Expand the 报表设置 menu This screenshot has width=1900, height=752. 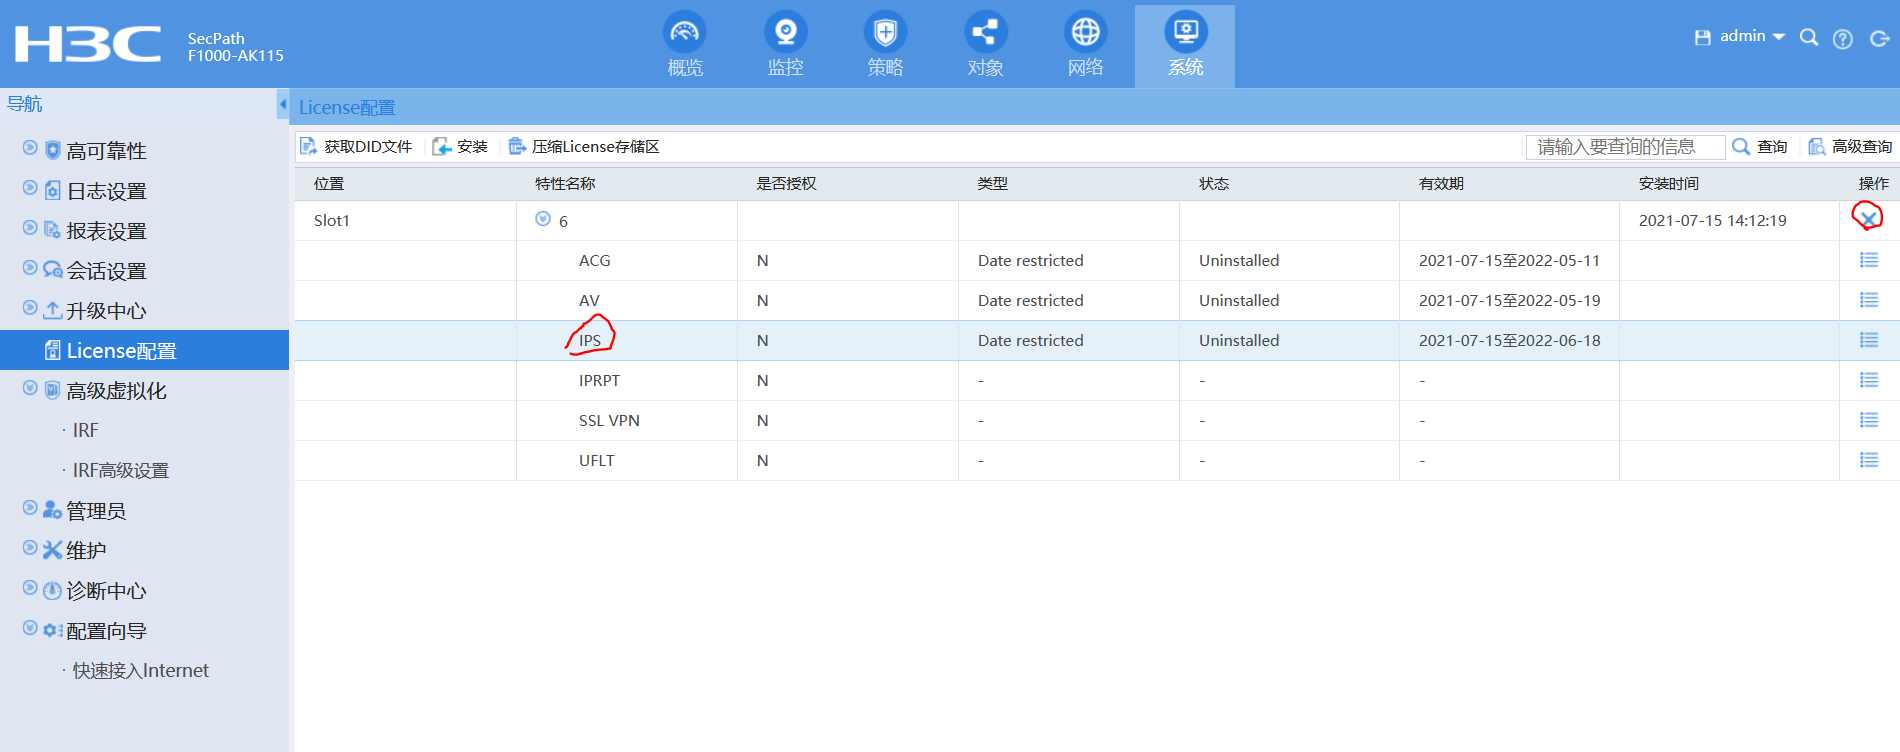(30, 228)
